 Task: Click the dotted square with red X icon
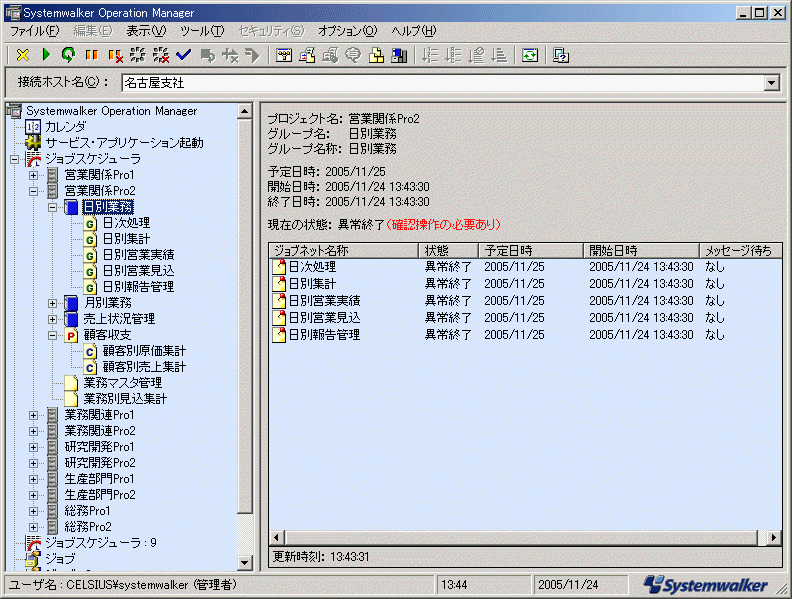(x=161, y=55)
